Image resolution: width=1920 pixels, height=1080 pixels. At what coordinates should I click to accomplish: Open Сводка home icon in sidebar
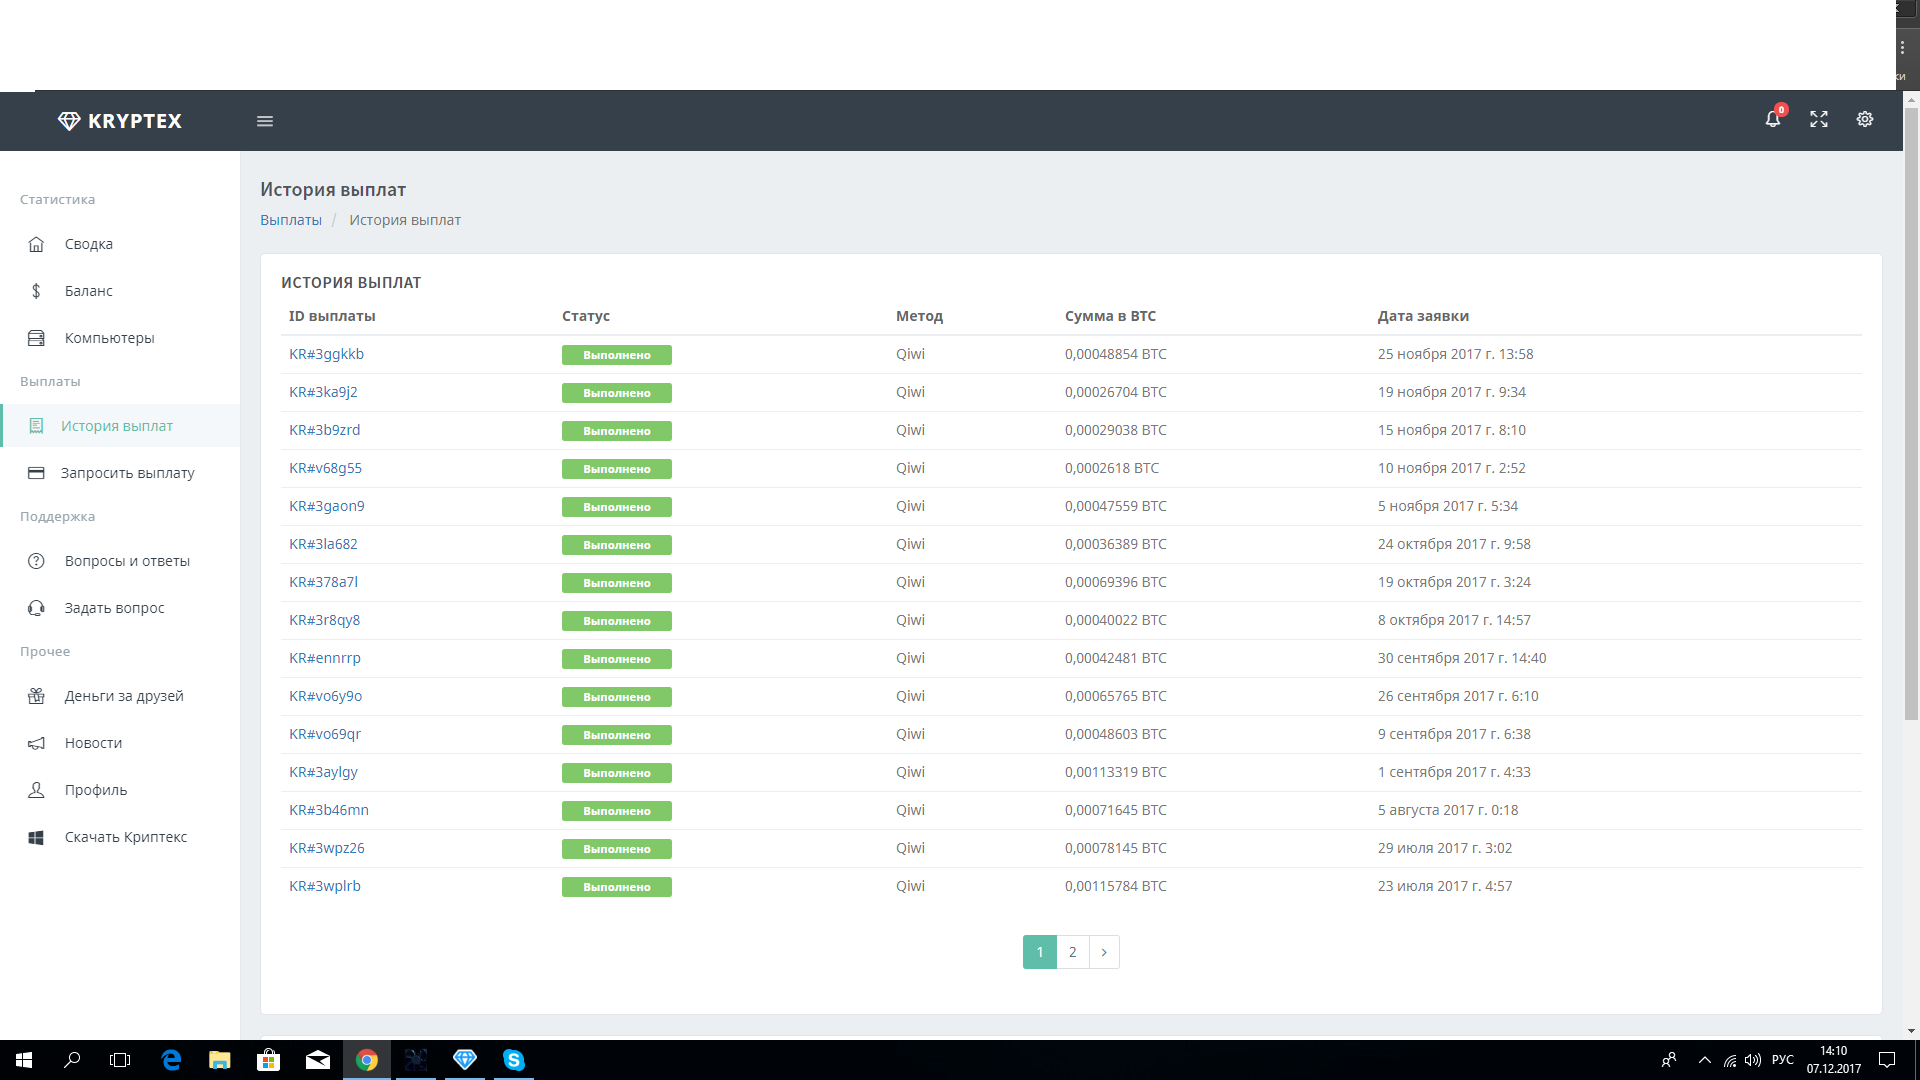tap(37, 244)
